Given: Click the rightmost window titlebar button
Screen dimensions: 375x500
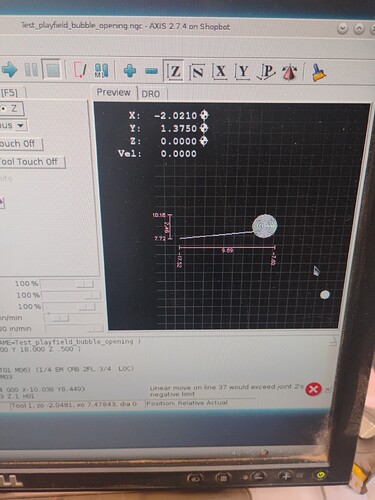Looking at the screenshot, I should pos(373,29).
